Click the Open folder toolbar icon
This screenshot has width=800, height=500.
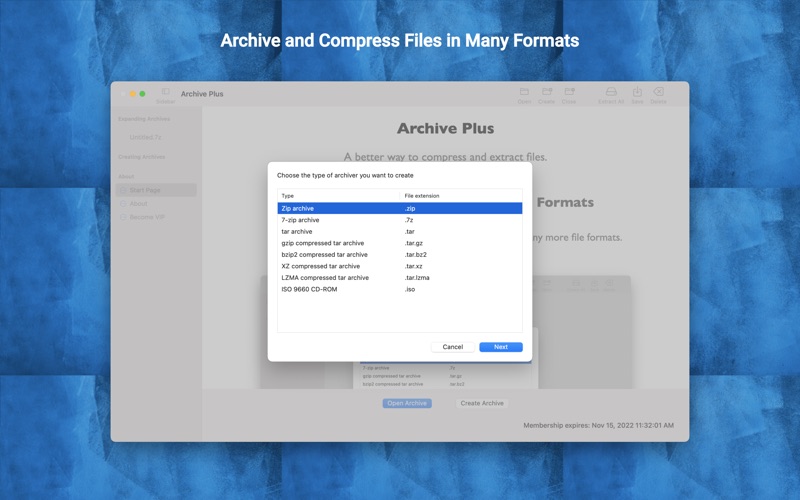tap(524, 91)
